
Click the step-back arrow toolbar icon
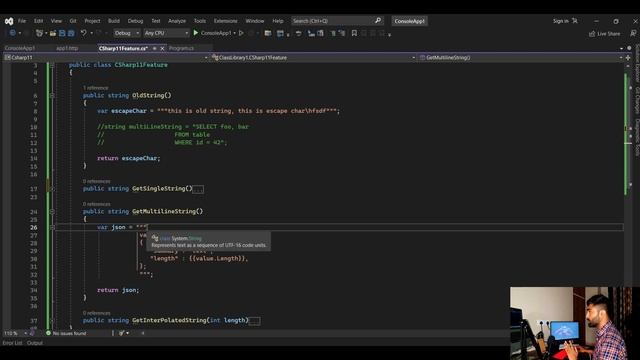[298, 33]
